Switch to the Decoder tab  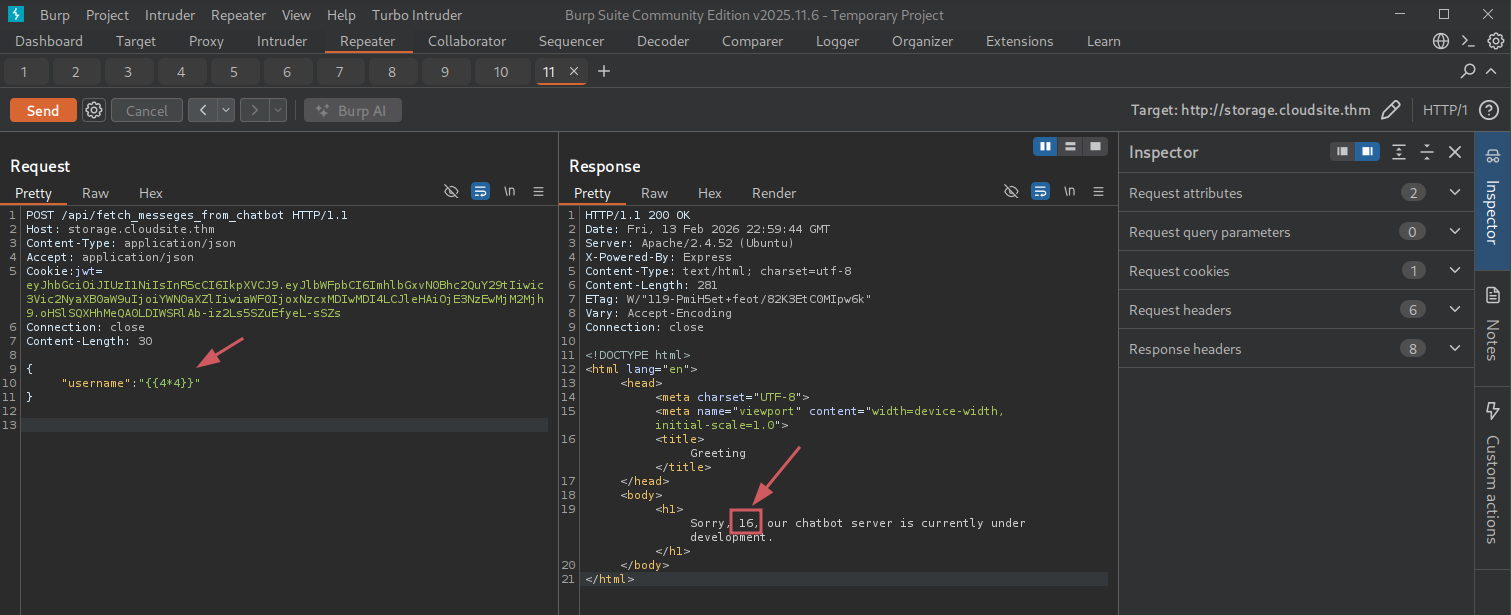coord(663,41)
